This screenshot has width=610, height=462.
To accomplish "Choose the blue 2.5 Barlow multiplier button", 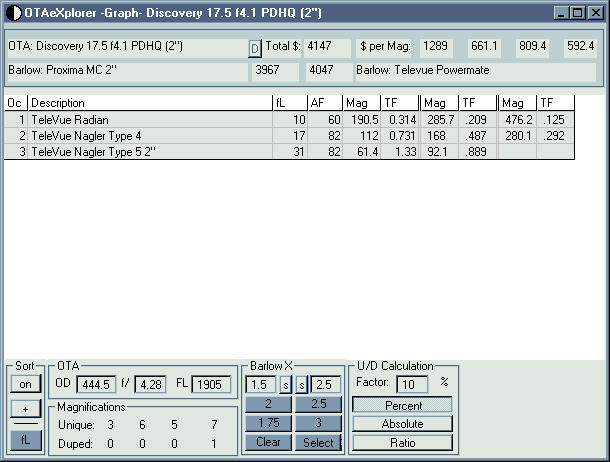I will pyautogui.click(x=318, y=404).
